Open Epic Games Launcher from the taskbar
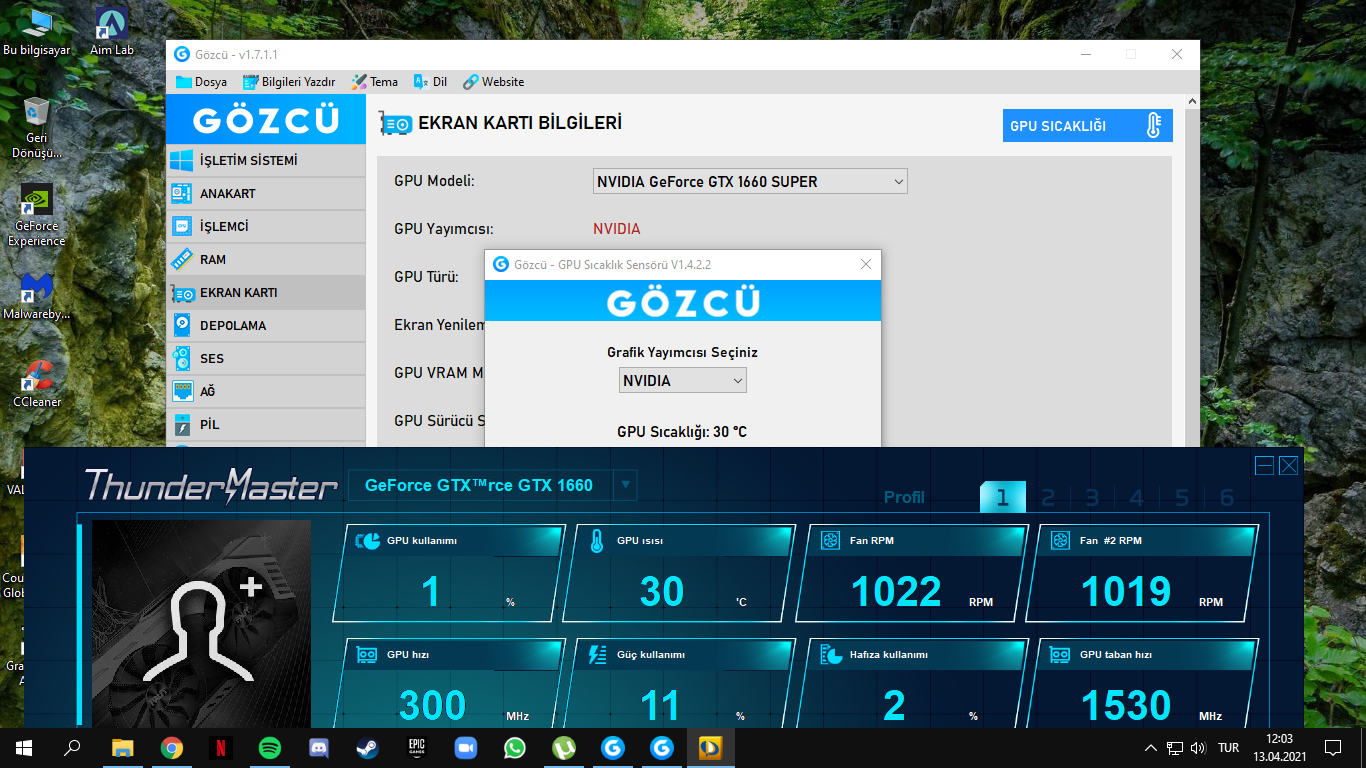1366x768 pixels. 417,747
